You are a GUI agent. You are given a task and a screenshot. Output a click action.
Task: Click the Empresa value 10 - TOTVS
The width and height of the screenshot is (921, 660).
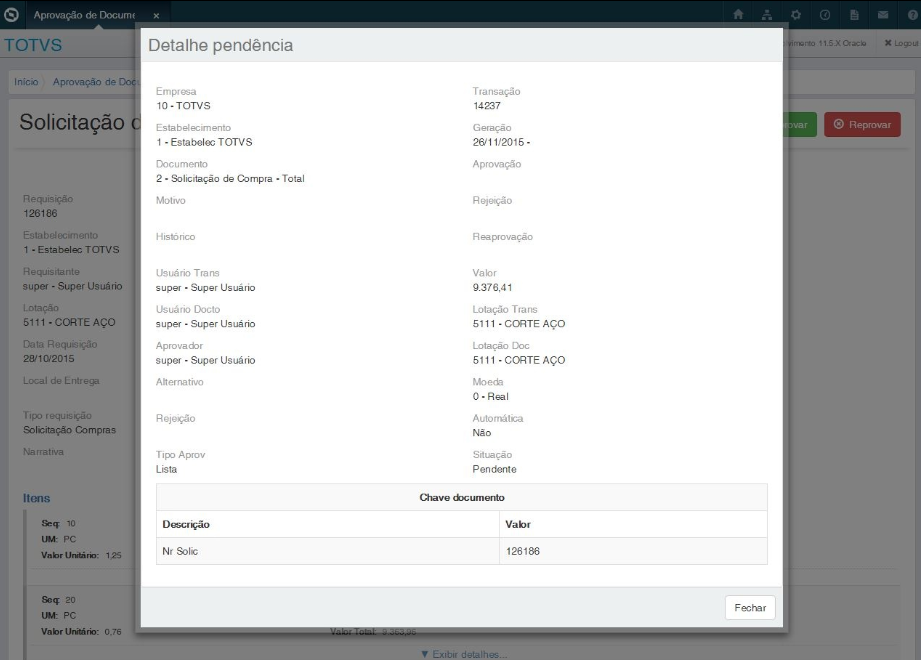[x=183, y=106]
